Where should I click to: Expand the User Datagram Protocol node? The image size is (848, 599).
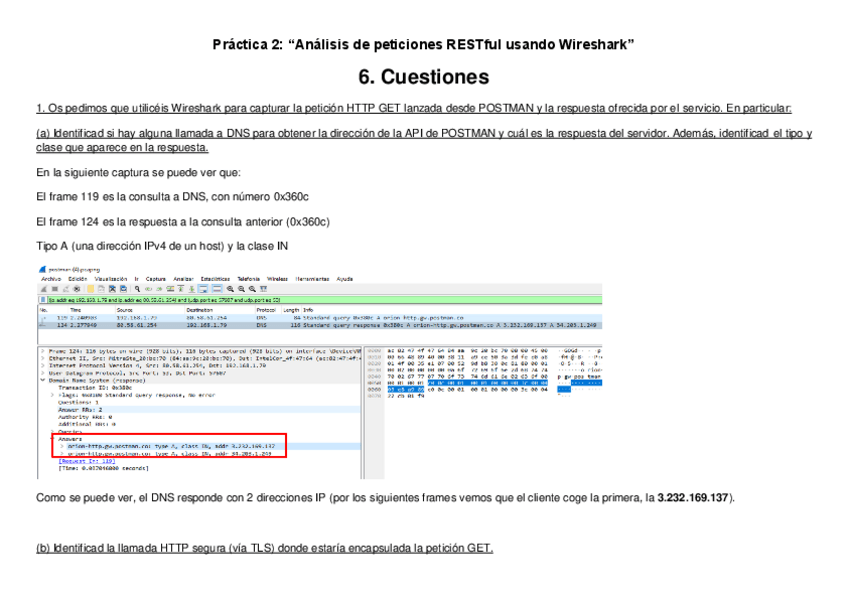point(43,373)
